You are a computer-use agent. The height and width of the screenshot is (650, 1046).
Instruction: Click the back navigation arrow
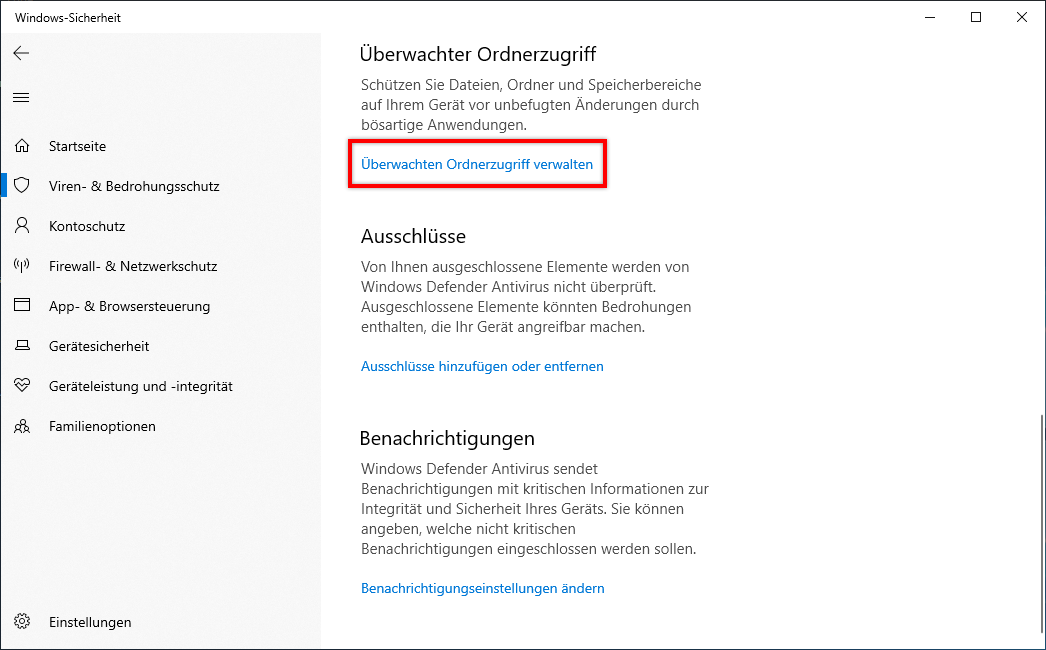pyautogui.click(x=21, y=53)
